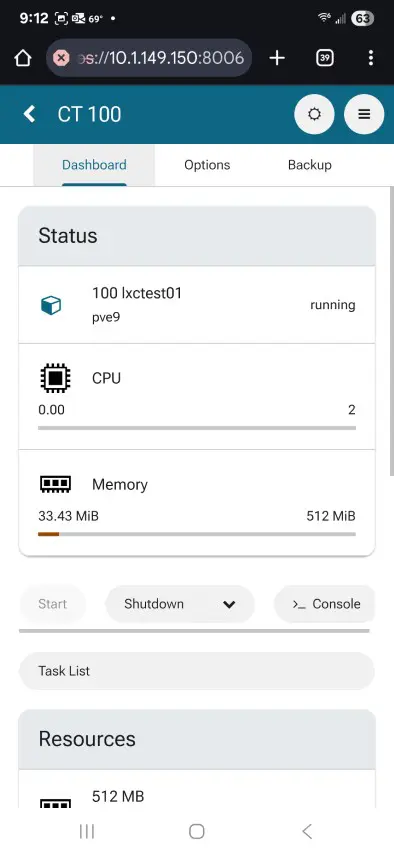Toggle the light/dark theme sun button
Image resolution: width=394 pixels, height=854 pixels.
tap(314, 114)
